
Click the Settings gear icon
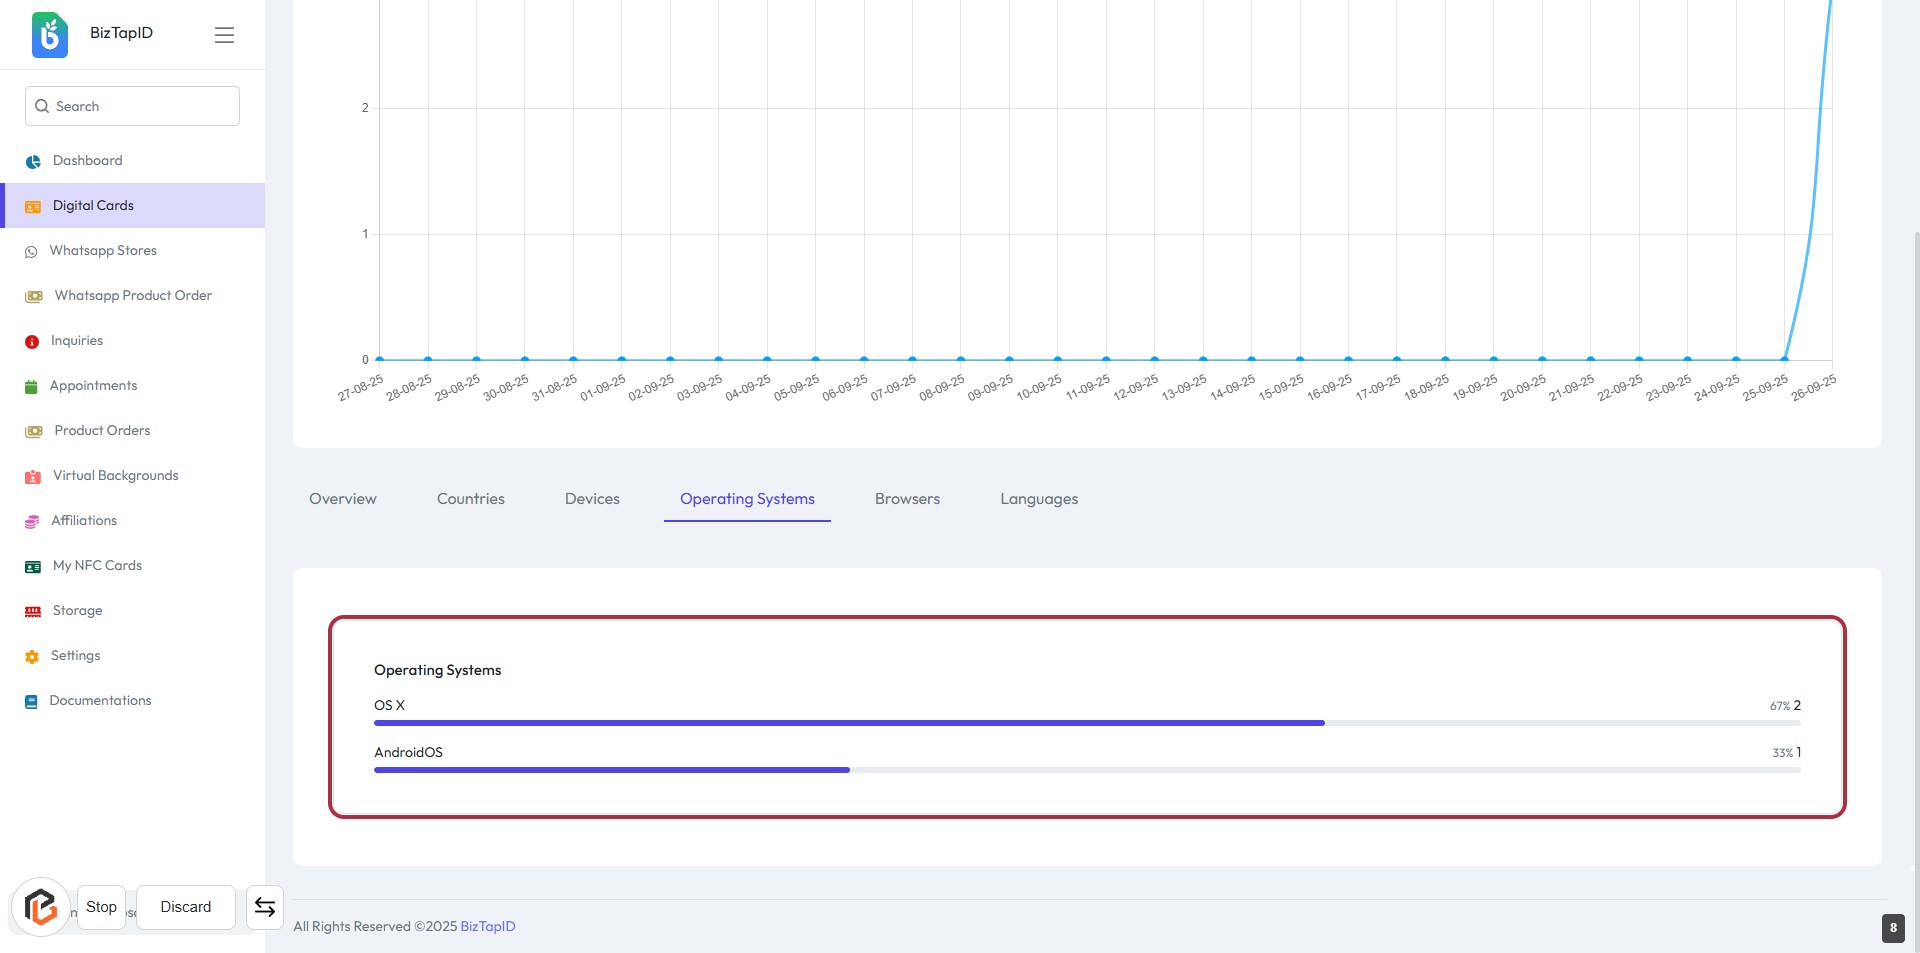[31, 657]
